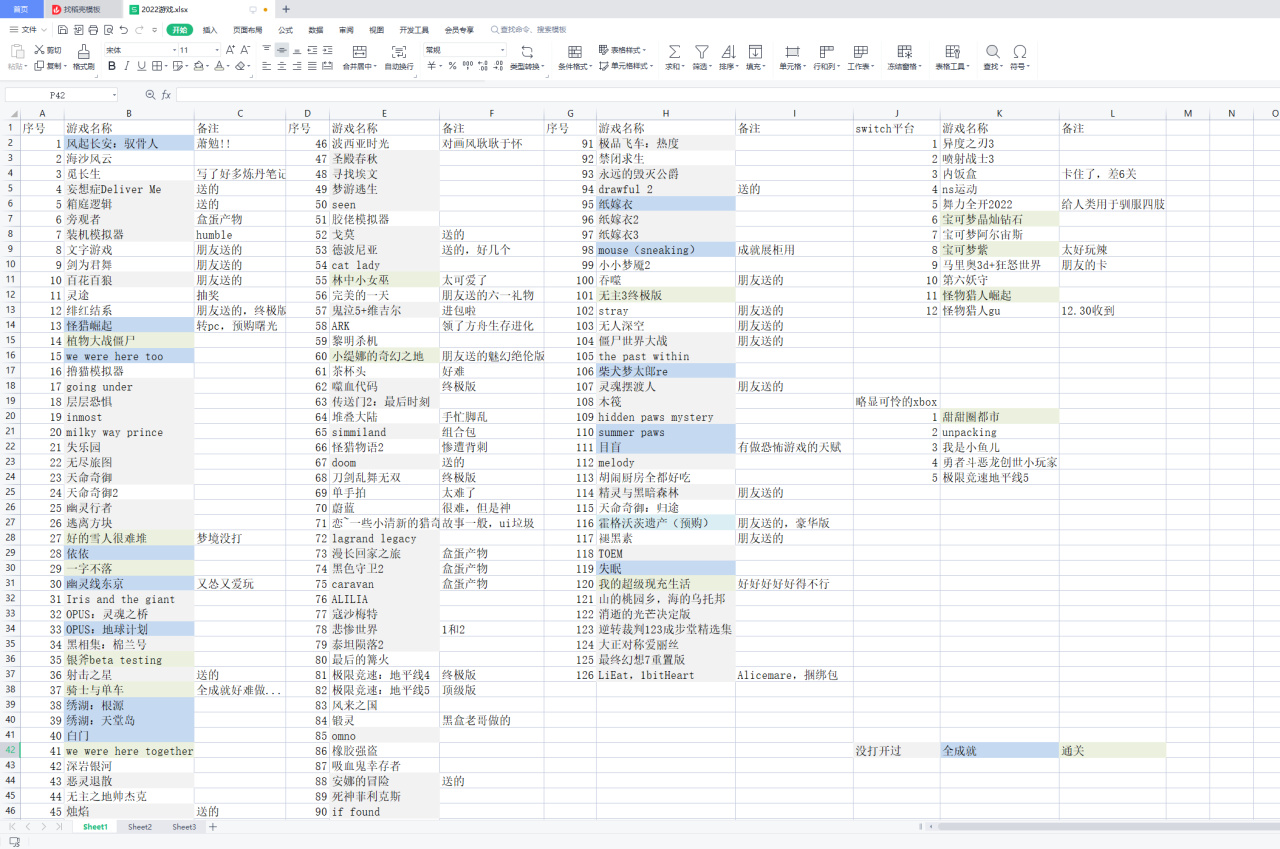Click the Symbol (符号) omega icon
Screen dimensions: 1280x849
1019,51
